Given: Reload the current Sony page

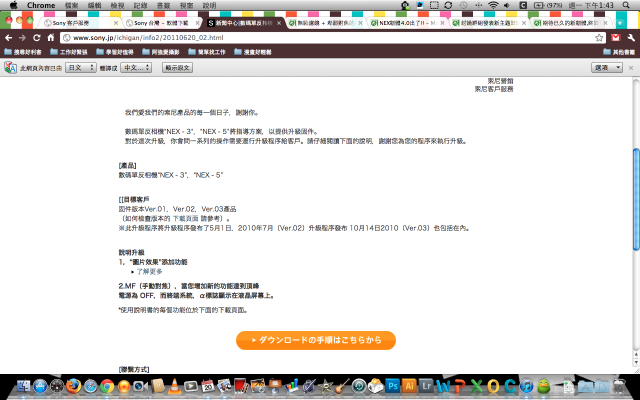Looking at the screenshot, I should (x=37, y=38).
